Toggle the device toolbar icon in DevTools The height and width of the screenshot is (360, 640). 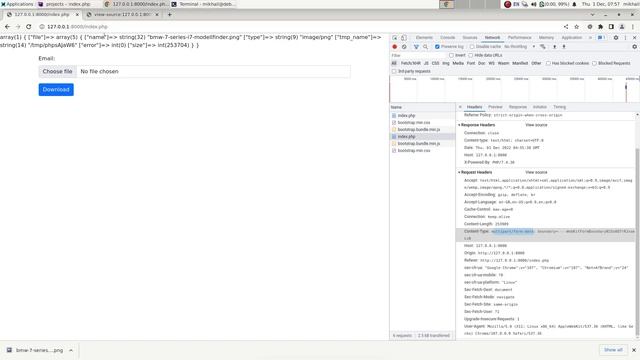point(404,38)
